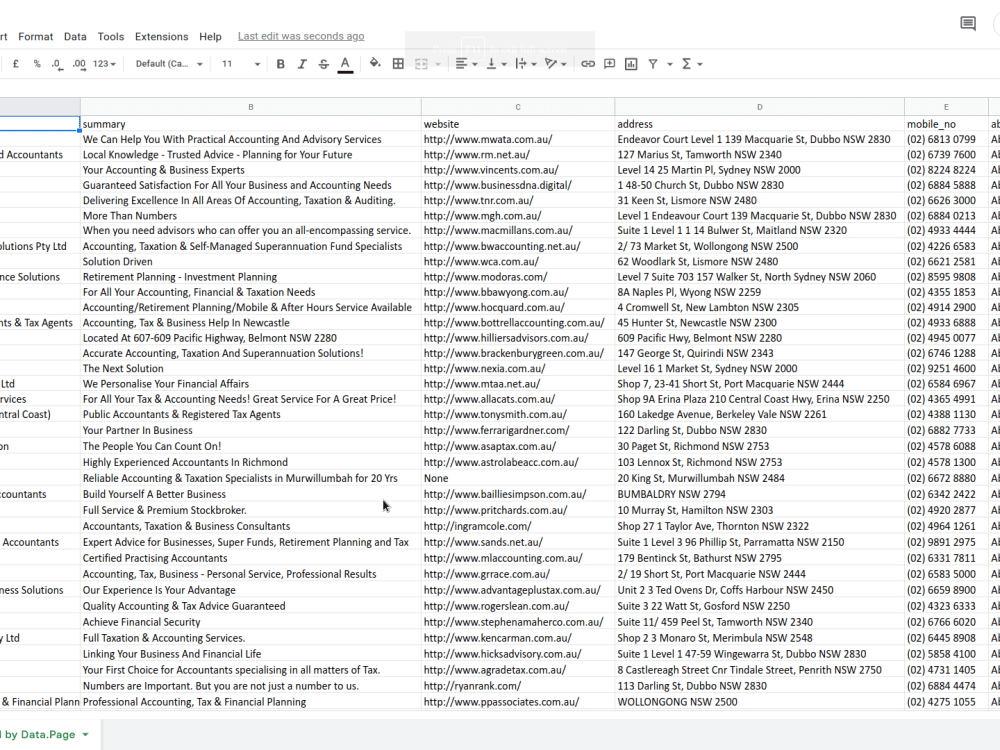The height and width of the screenshot is (750, 1000).
Task: Open the Help menu
Action: (210, 36)
